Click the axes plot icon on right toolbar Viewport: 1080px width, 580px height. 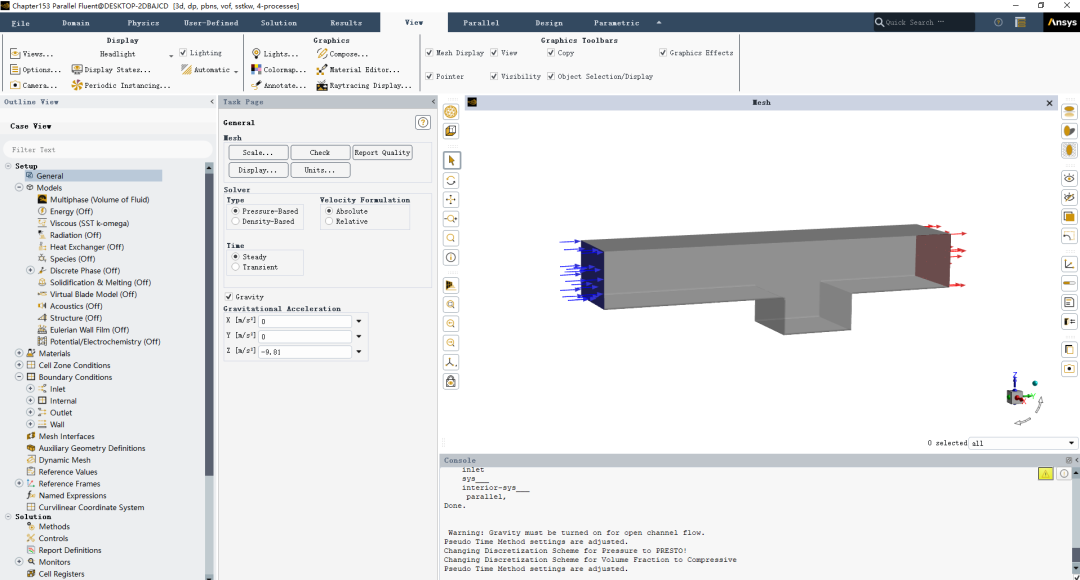tap(1069, 264)
